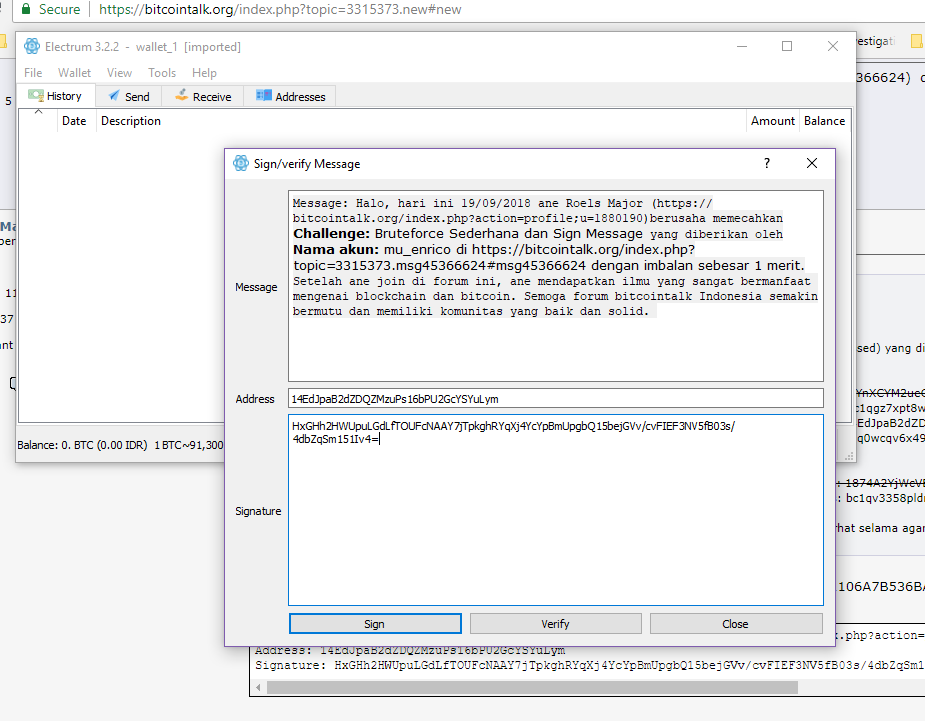Click the "Sign/verify Message" dialog title
925x721 pixels.
point(307,164)
